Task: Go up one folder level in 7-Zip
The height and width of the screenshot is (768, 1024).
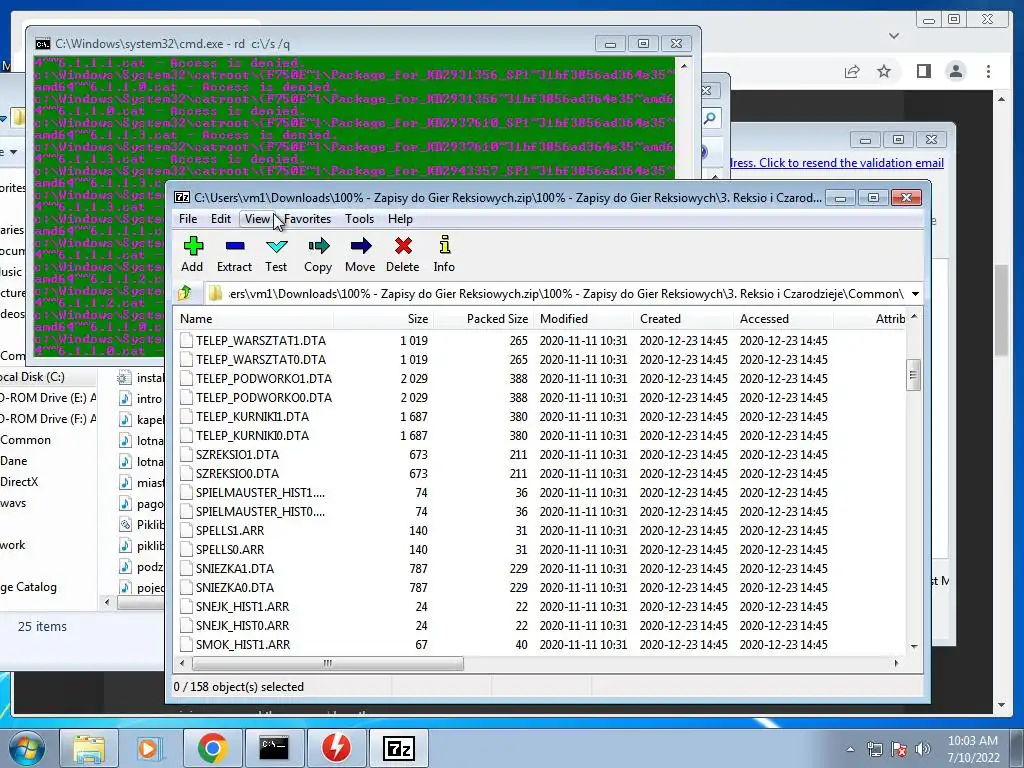Action: tap(185, 293)
